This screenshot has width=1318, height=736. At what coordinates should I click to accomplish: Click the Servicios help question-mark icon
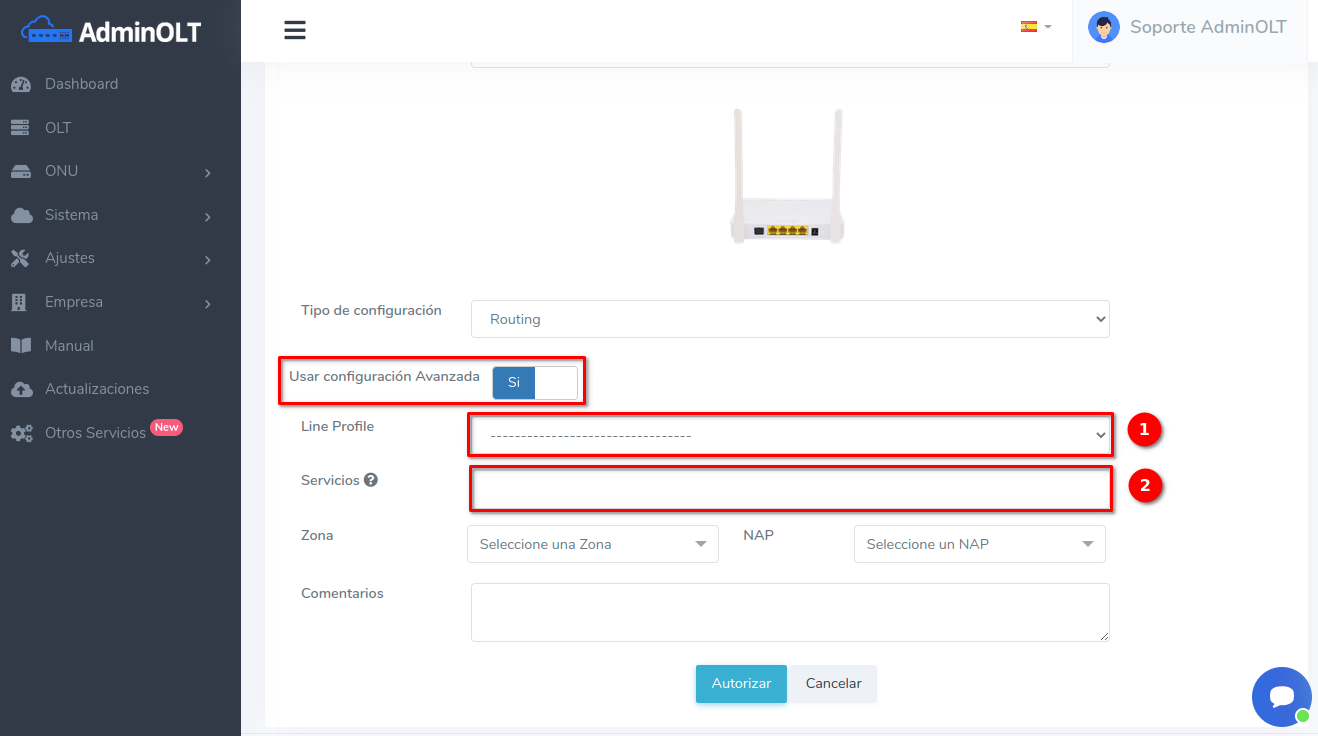(371, 480)
